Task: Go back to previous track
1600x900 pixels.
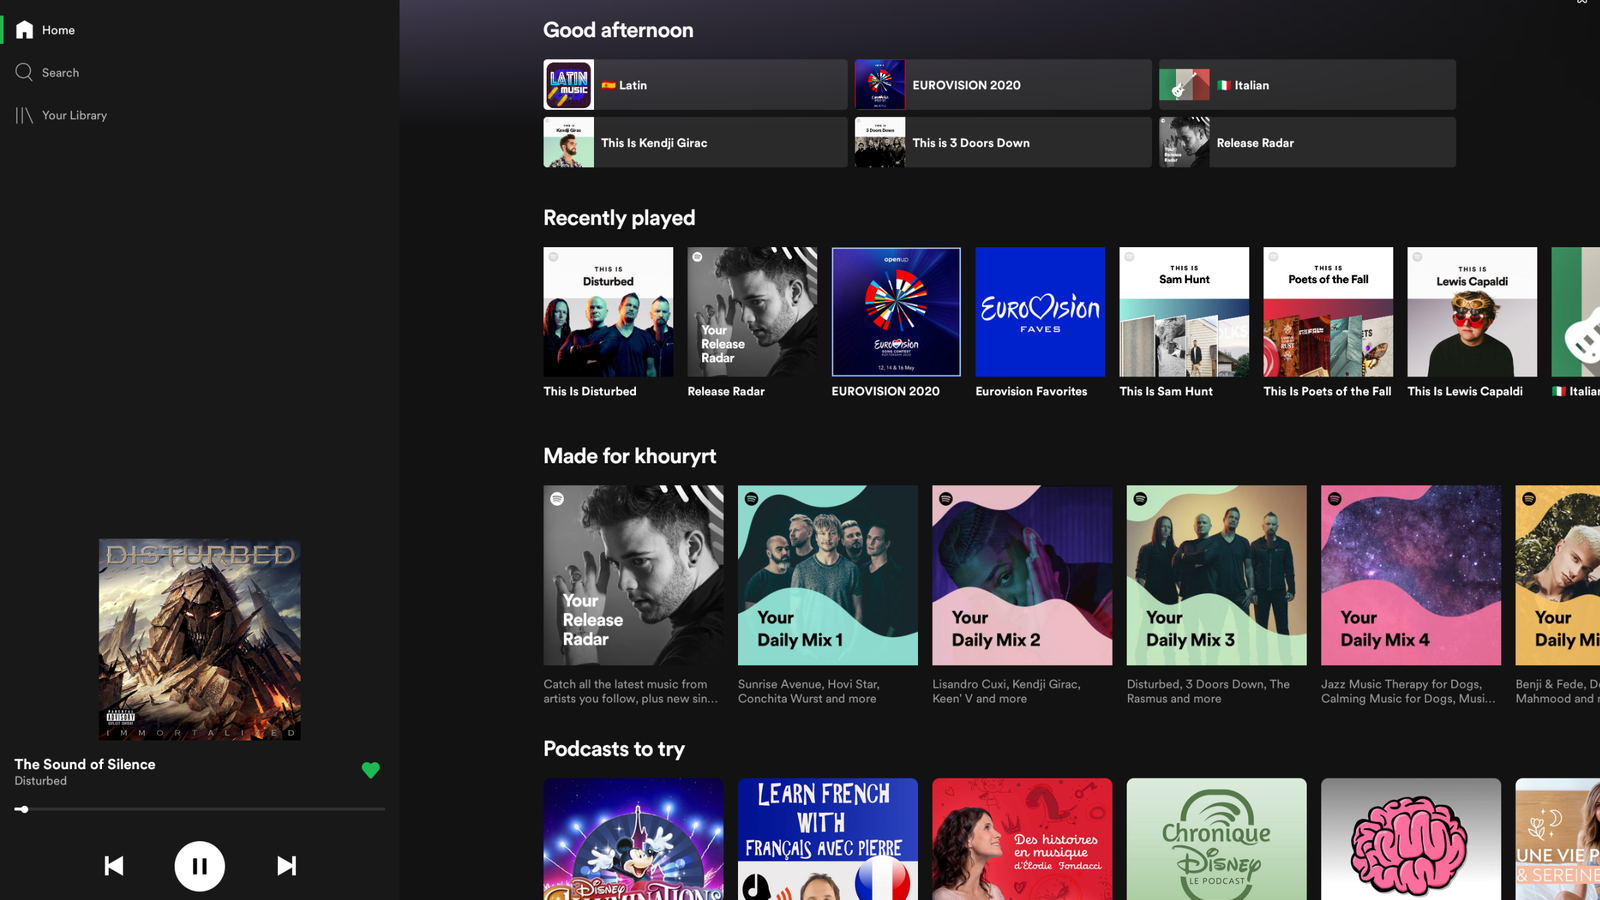Action: (114, 866)
